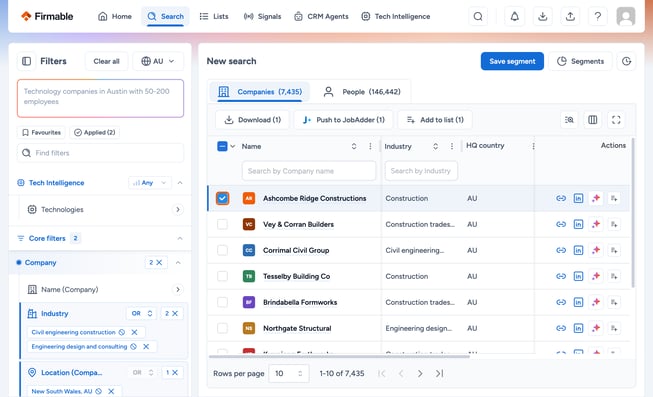
Task: Select Northgate Structural row checkbox
Action: [222, 328]
